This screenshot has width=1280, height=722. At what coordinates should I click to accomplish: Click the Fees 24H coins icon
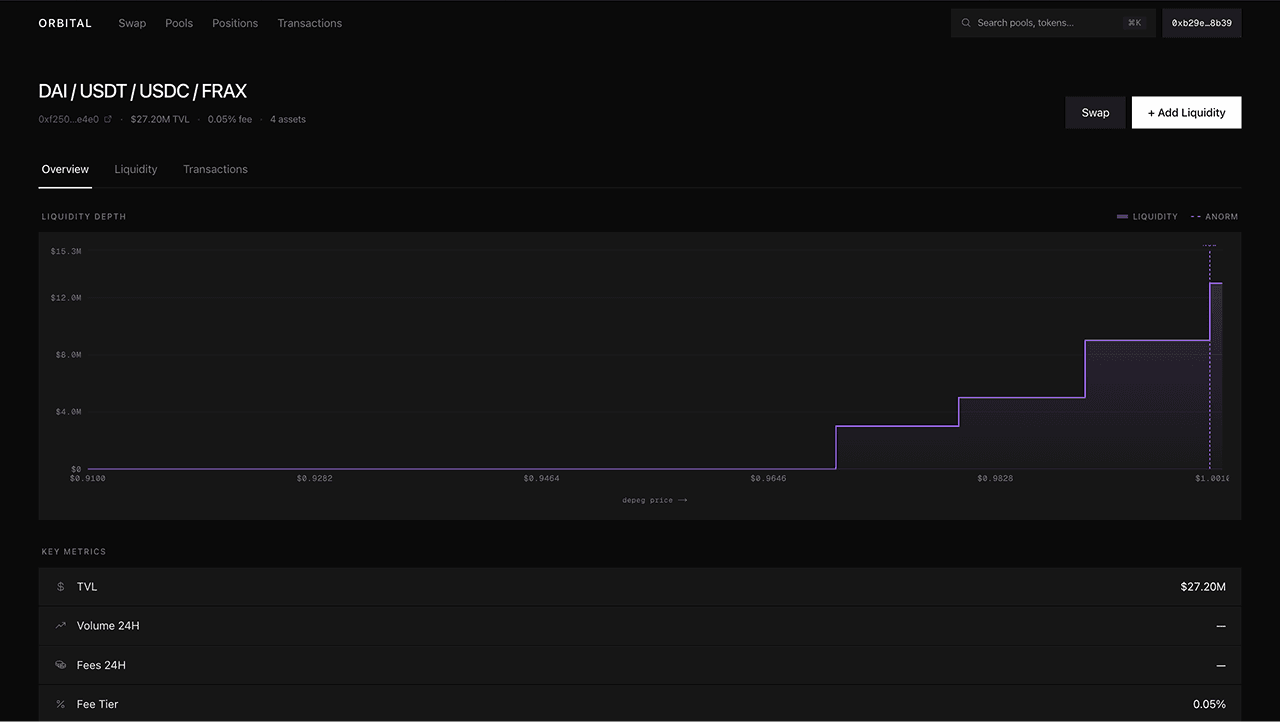click(61, 665)
